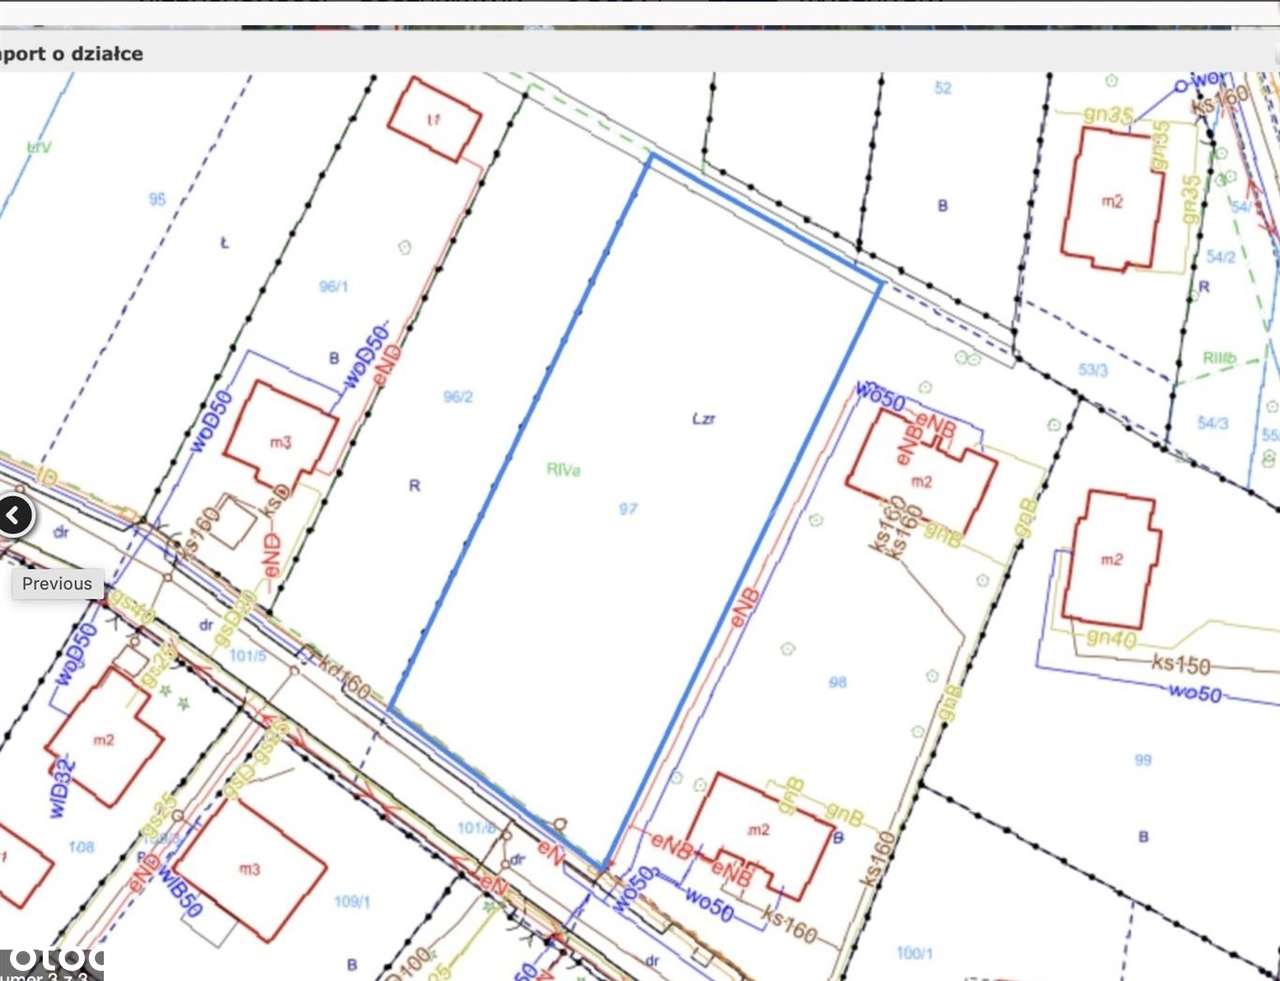Click parcel number 97 on the map
Viewport: 1280px width, 981px height.
pyautogui.click(x=628, y=509)
